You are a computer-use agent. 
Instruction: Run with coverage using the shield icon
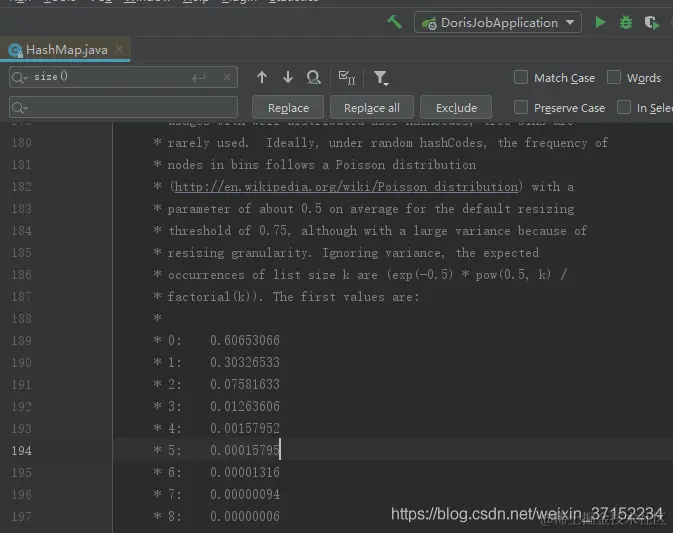652,22
